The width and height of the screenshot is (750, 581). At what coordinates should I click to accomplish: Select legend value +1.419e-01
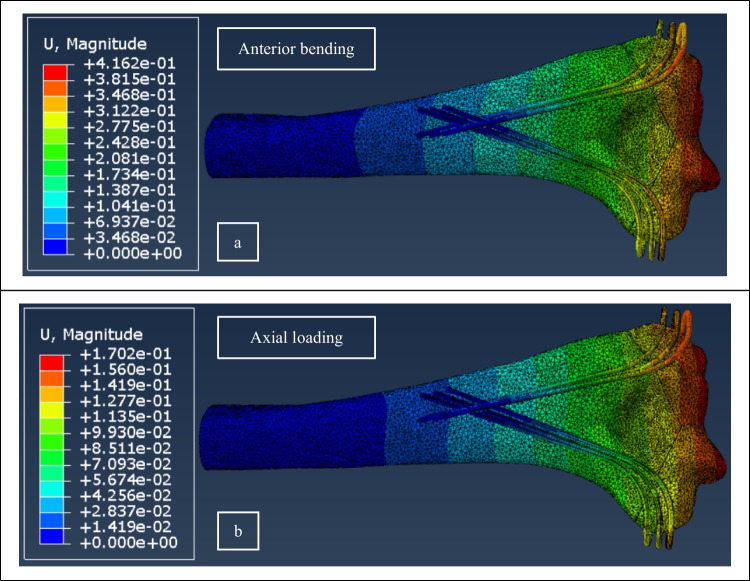126,385
